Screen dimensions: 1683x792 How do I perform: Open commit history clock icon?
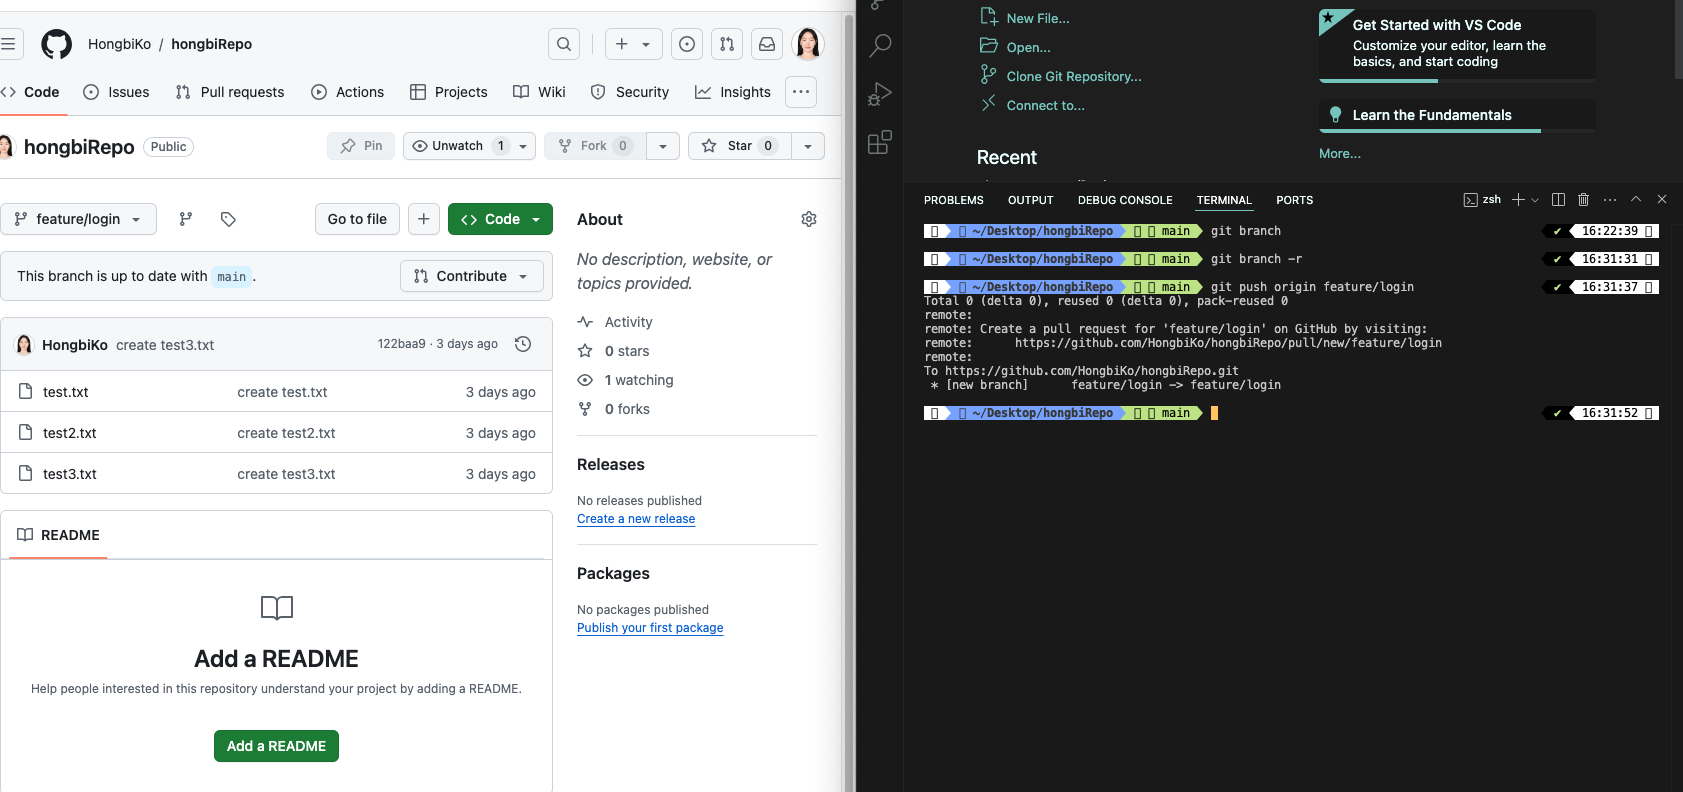pos(522,344)
